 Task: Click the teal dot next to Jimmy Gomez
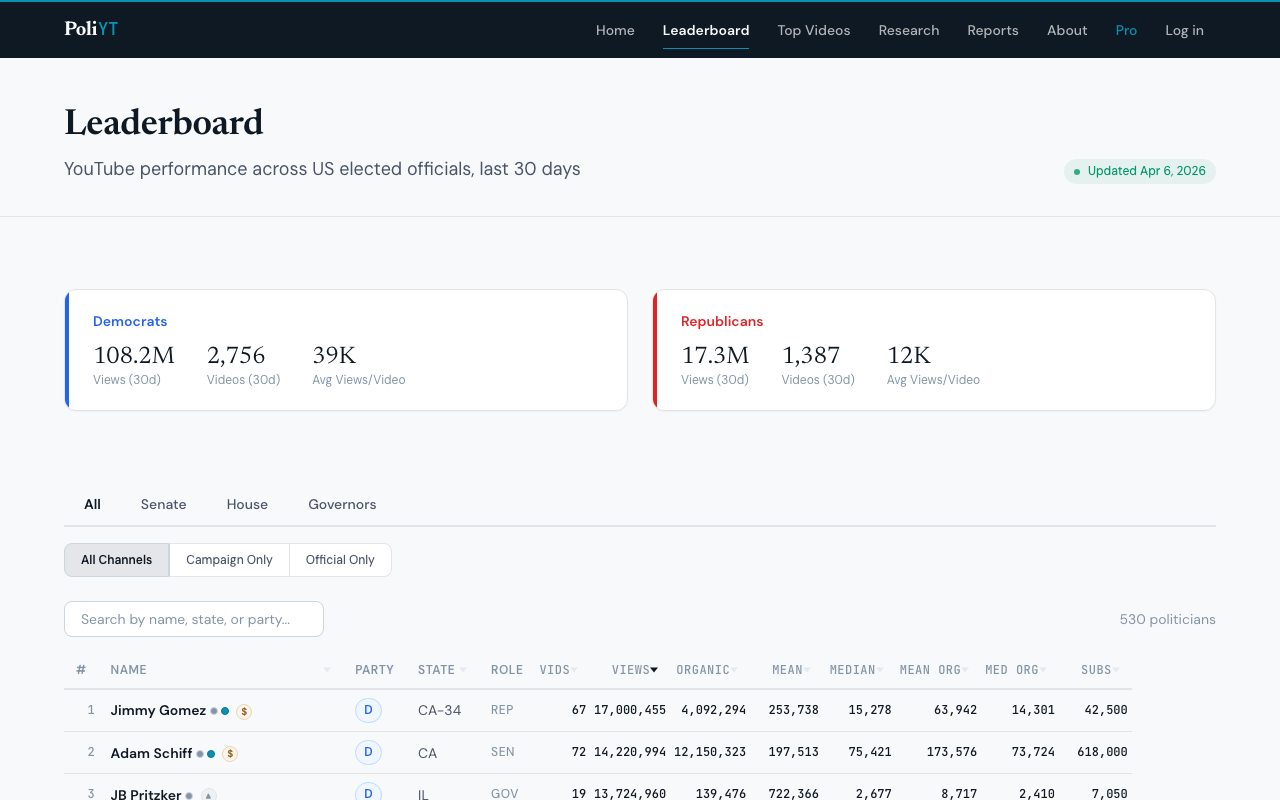pos(225,711)
